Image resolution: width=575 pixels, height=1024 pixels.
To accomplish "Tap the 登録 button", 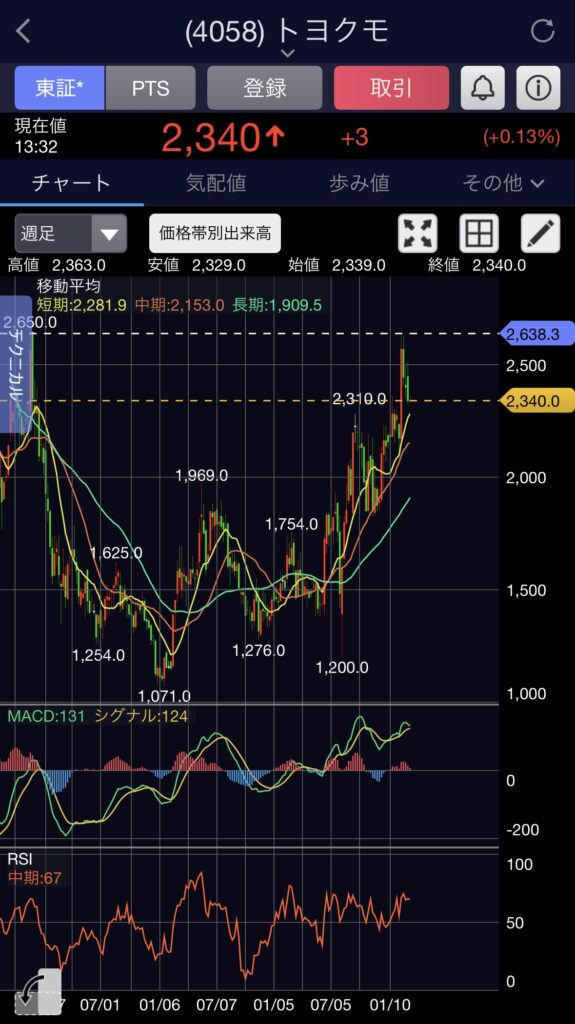I will [x=265, y=88].
